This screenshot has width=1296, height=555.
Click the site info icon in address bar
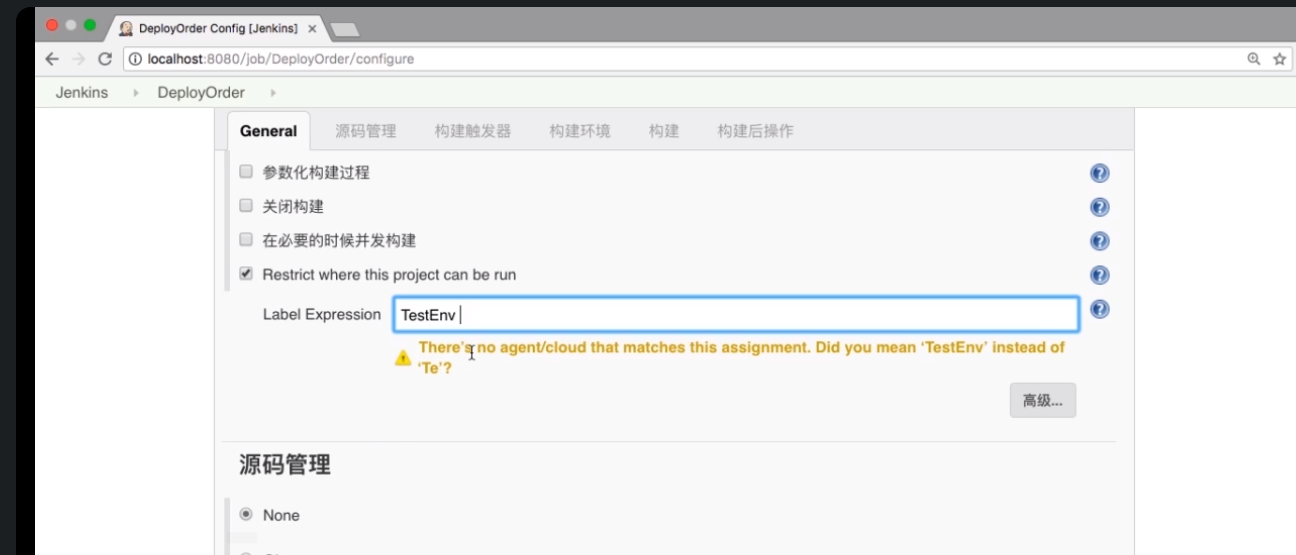[x=135, y=59]
